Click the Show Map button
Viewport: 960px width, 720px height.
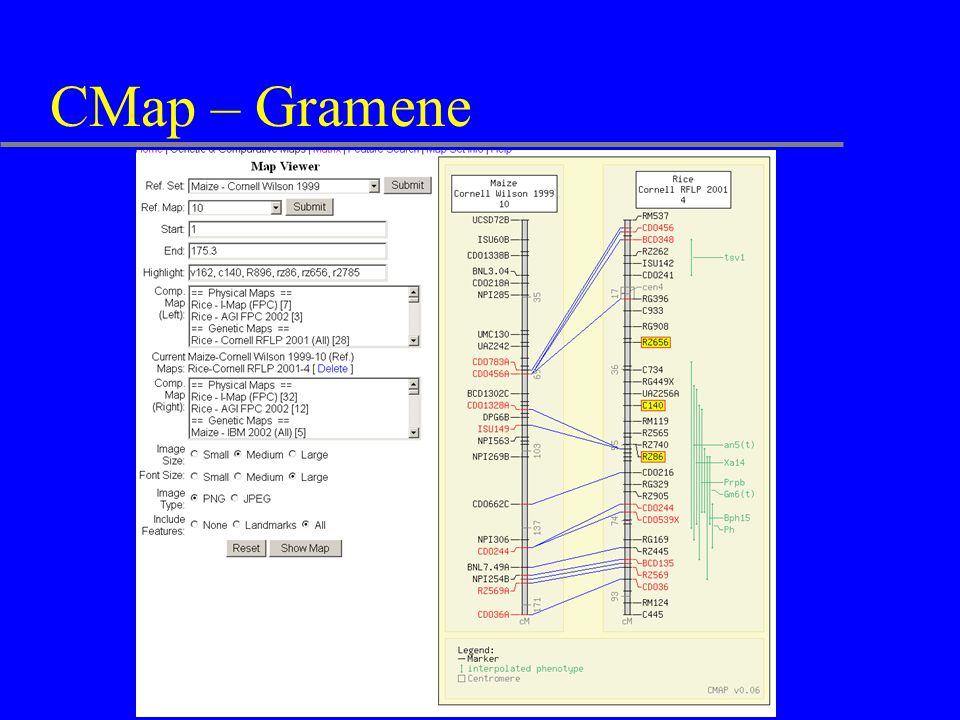point(305,548)
